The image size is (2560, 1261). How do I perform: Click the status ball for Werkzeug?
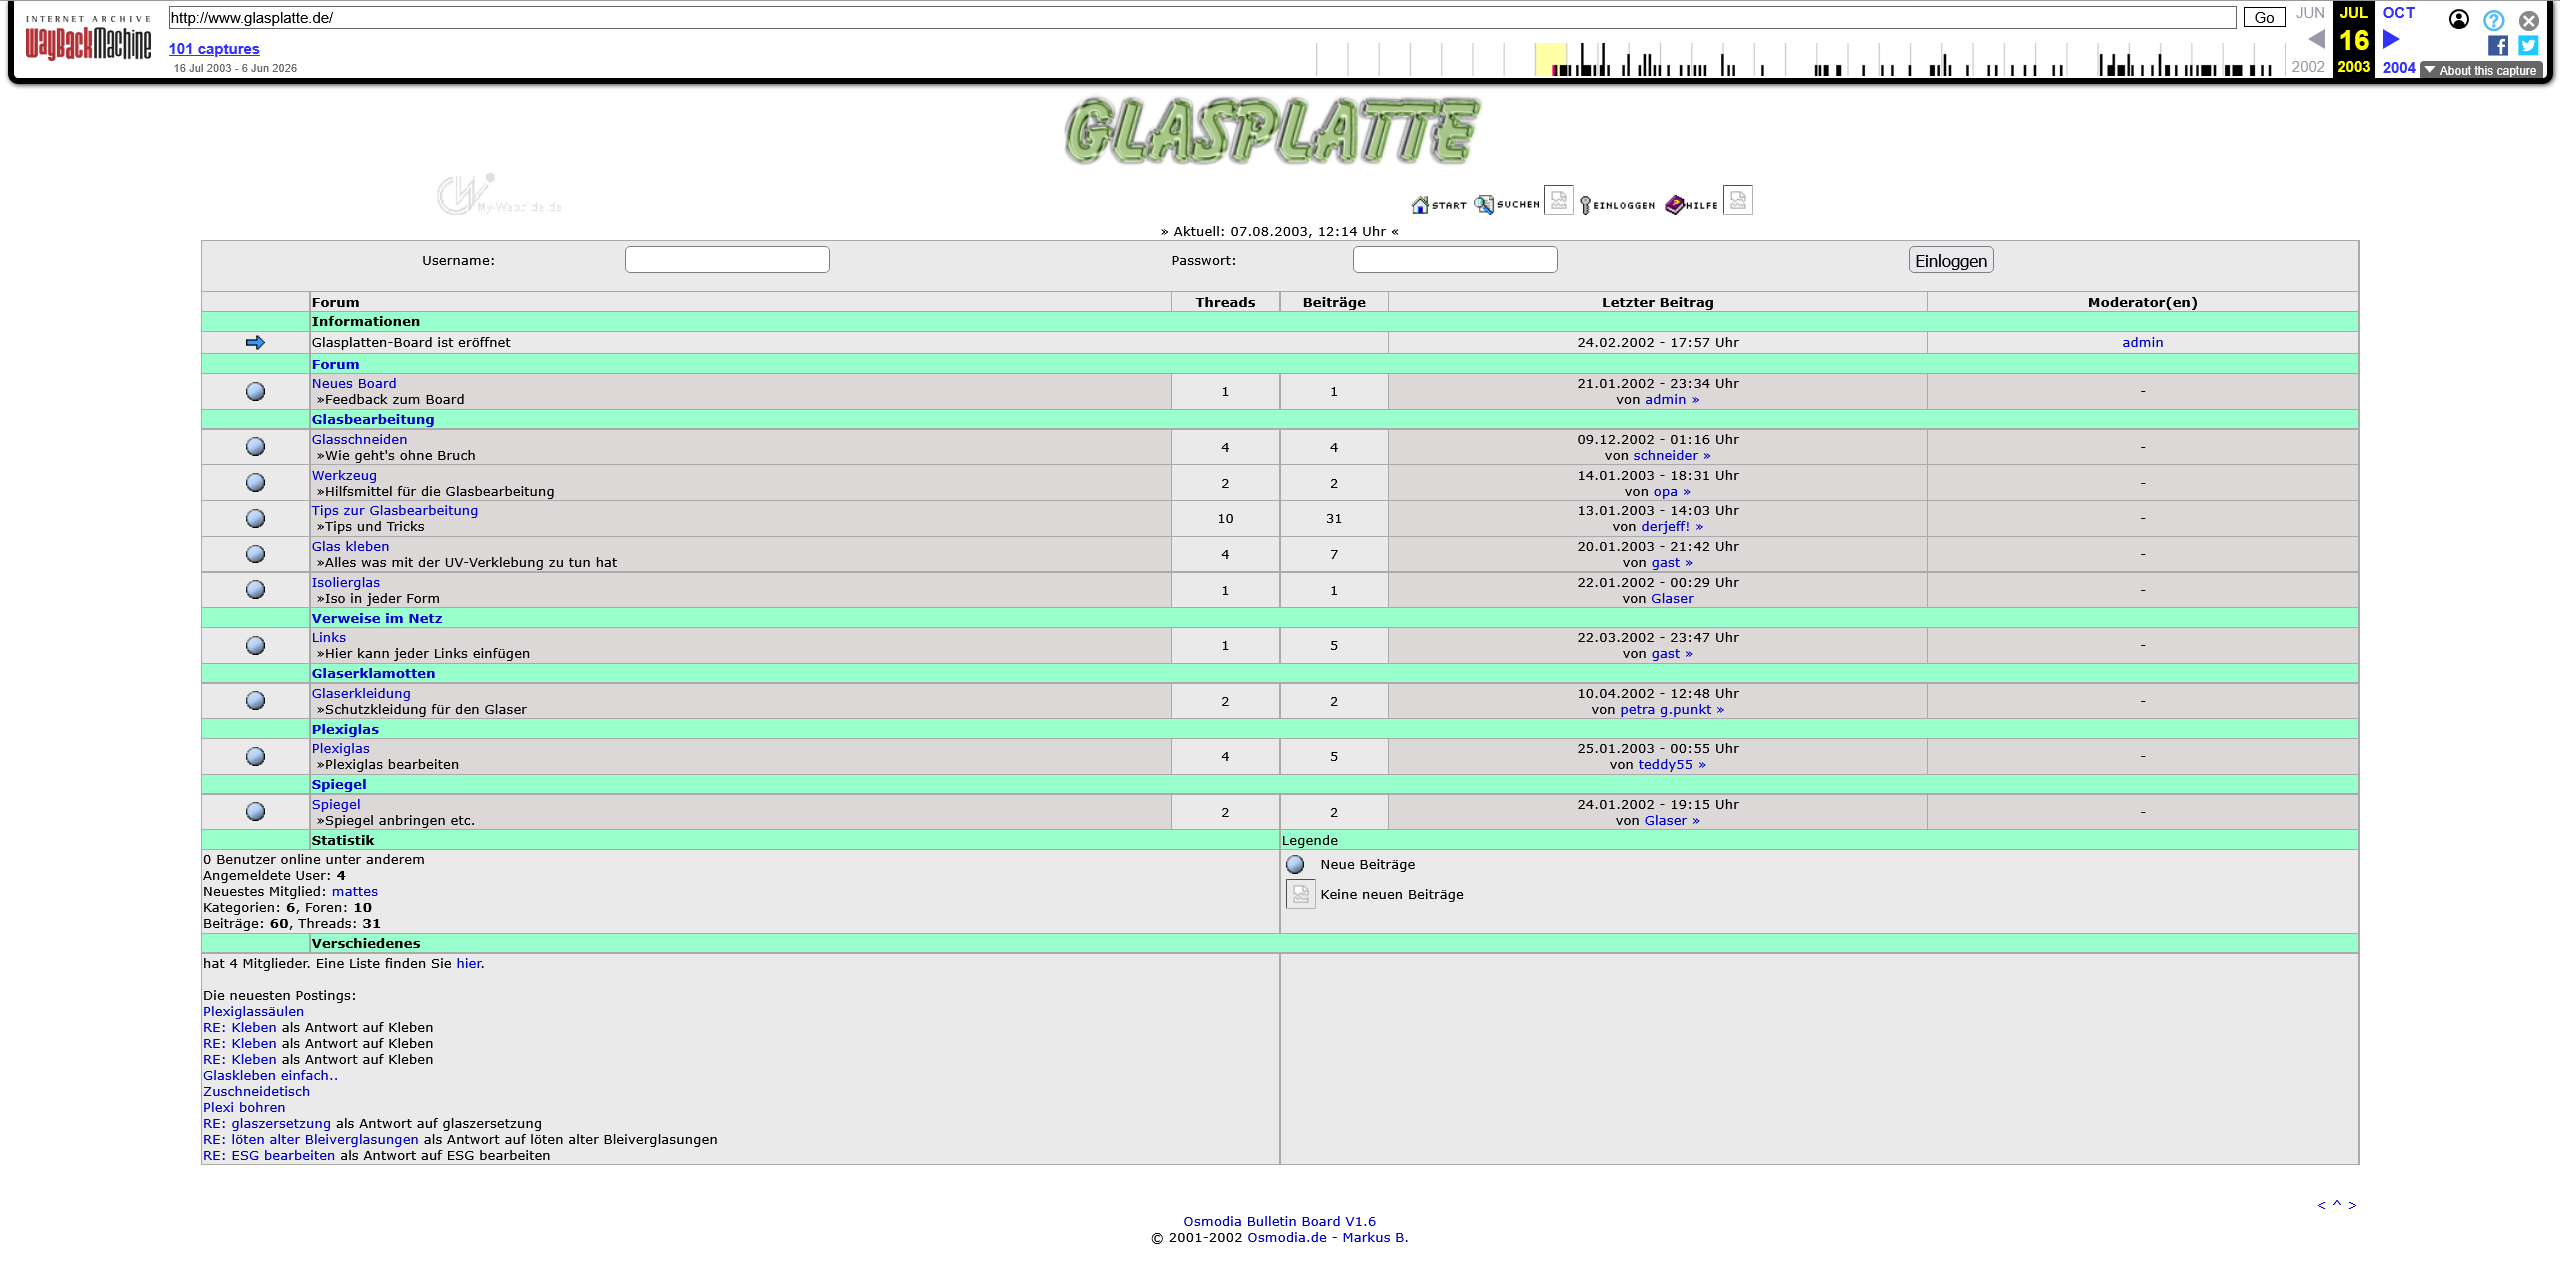point(256,482)
